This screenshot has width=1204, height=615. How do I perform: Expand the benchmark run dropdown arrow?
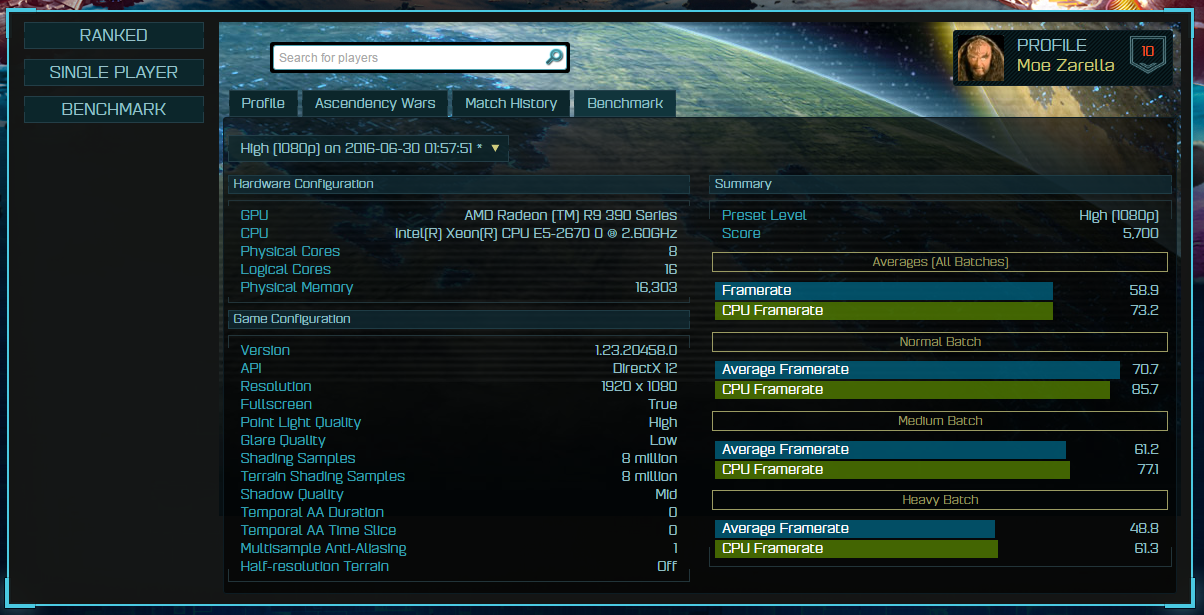494,148
